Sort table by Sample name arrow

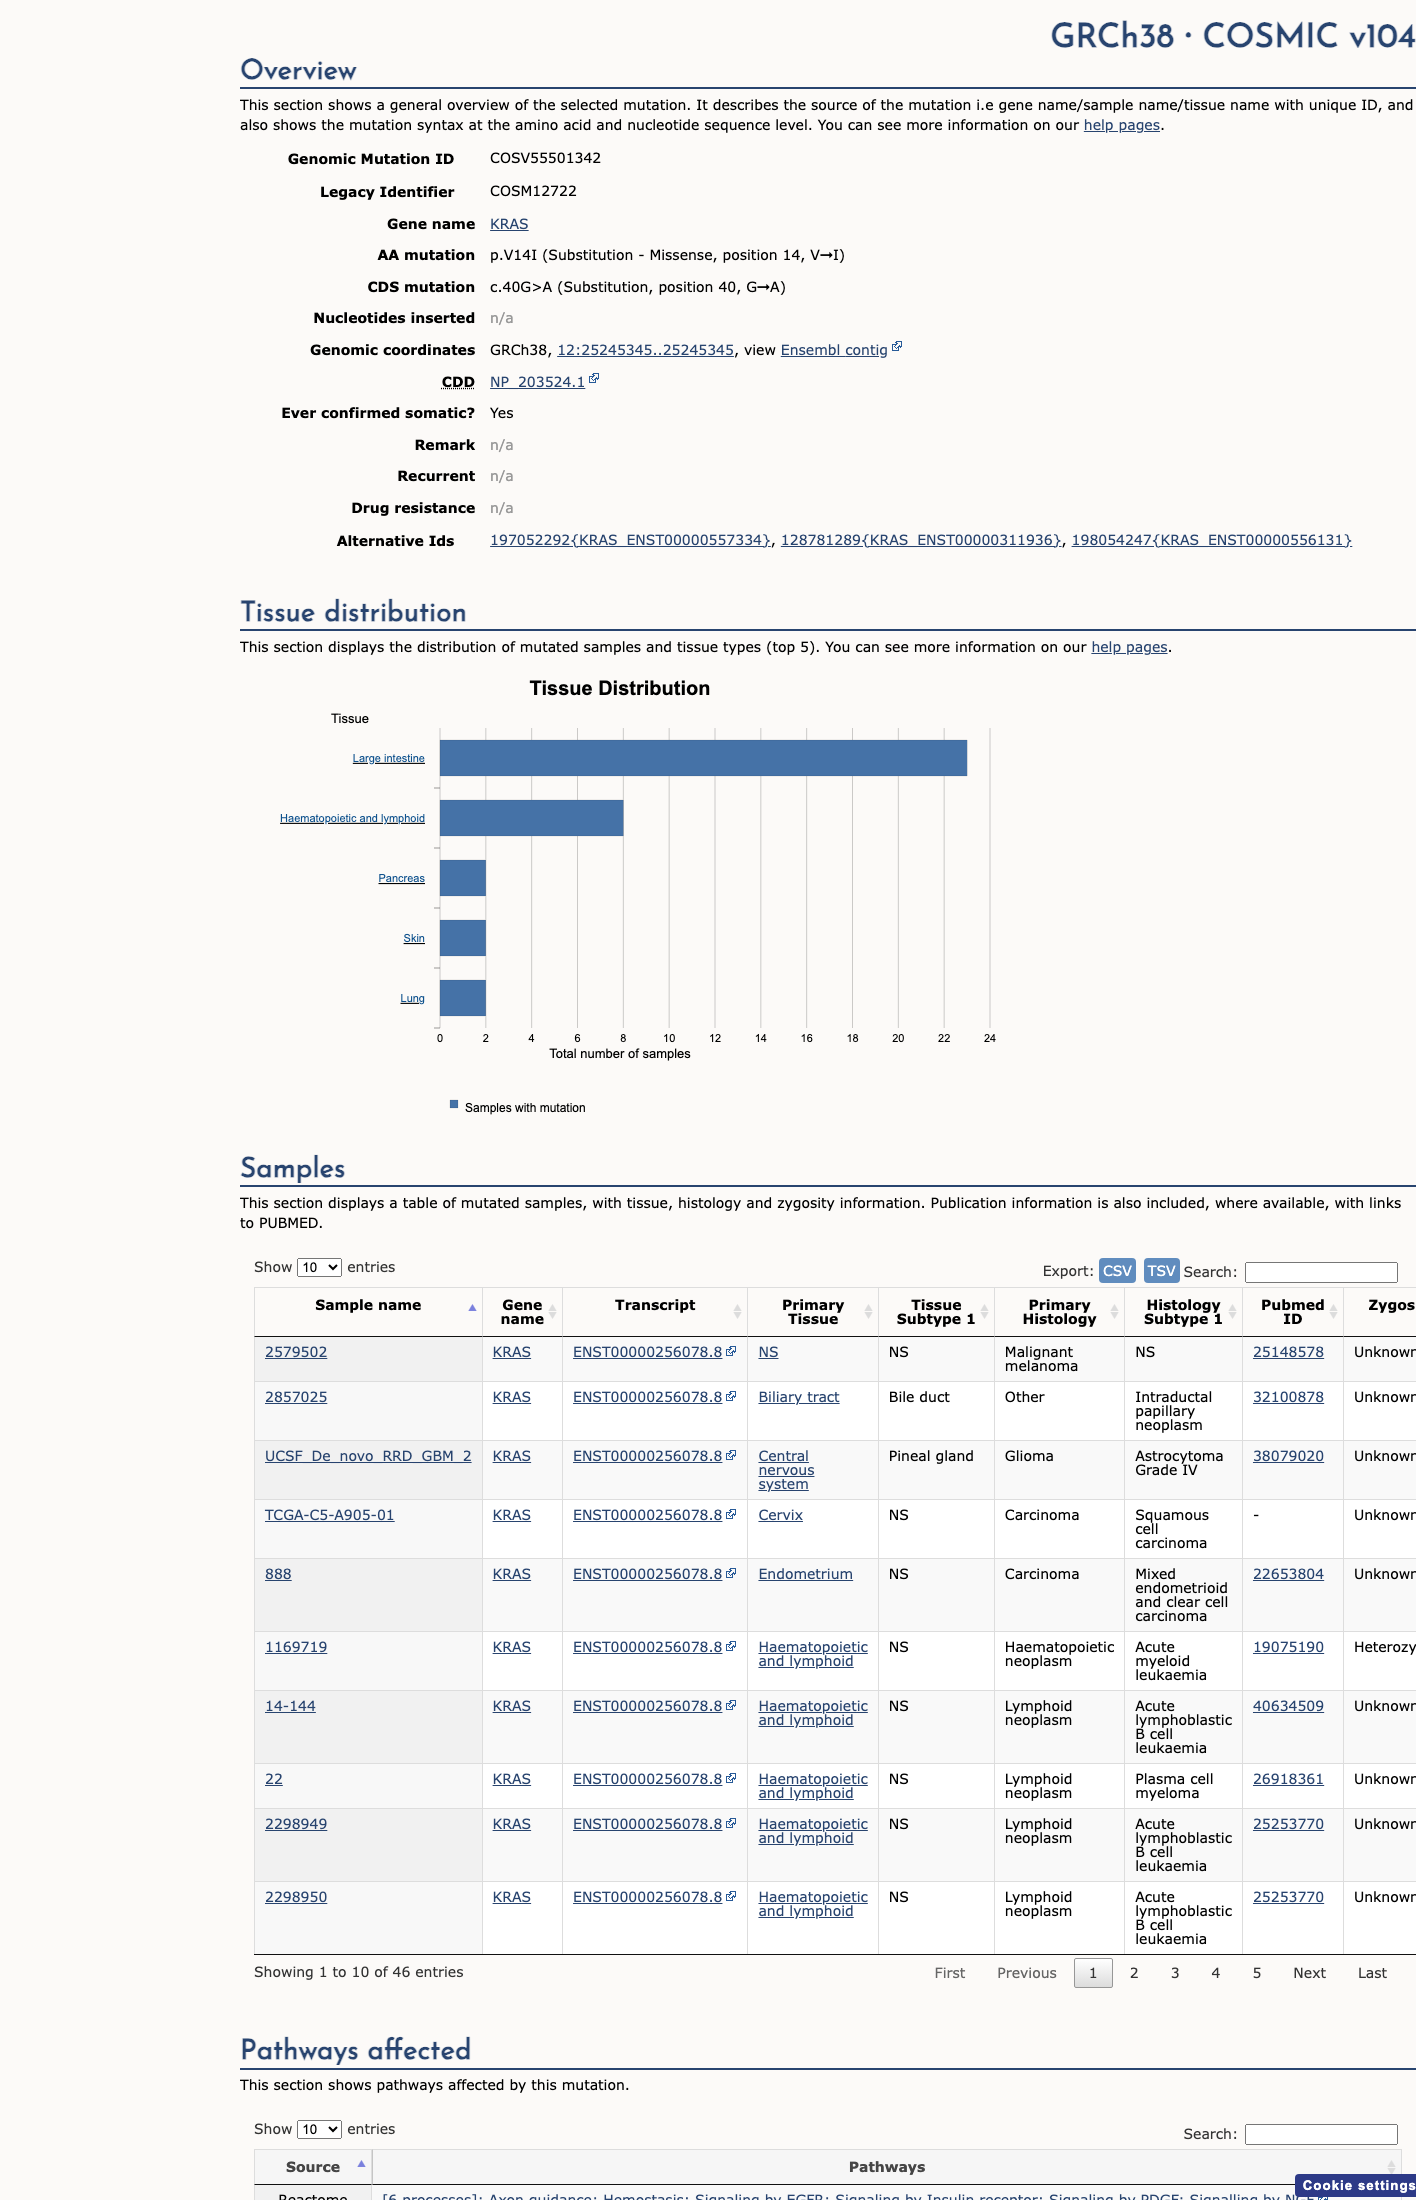[472, 1308]
